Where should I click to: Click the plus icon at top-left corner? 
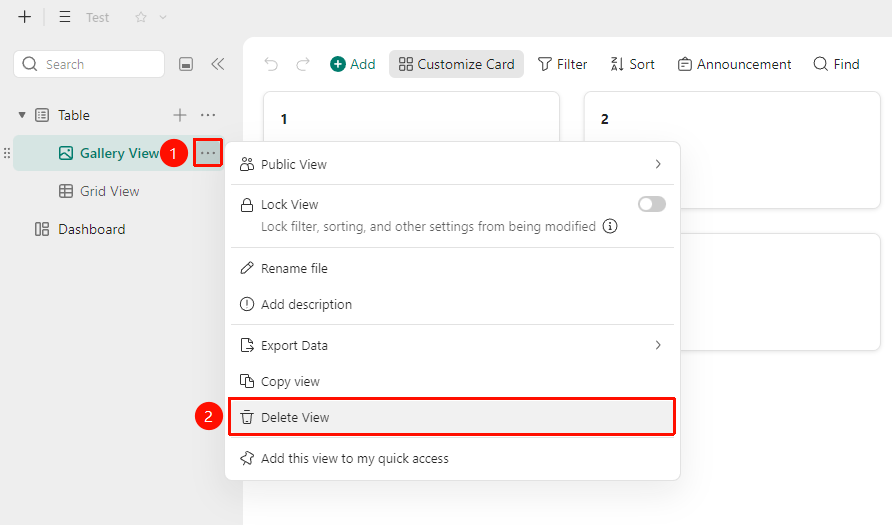tap(24, 17)
